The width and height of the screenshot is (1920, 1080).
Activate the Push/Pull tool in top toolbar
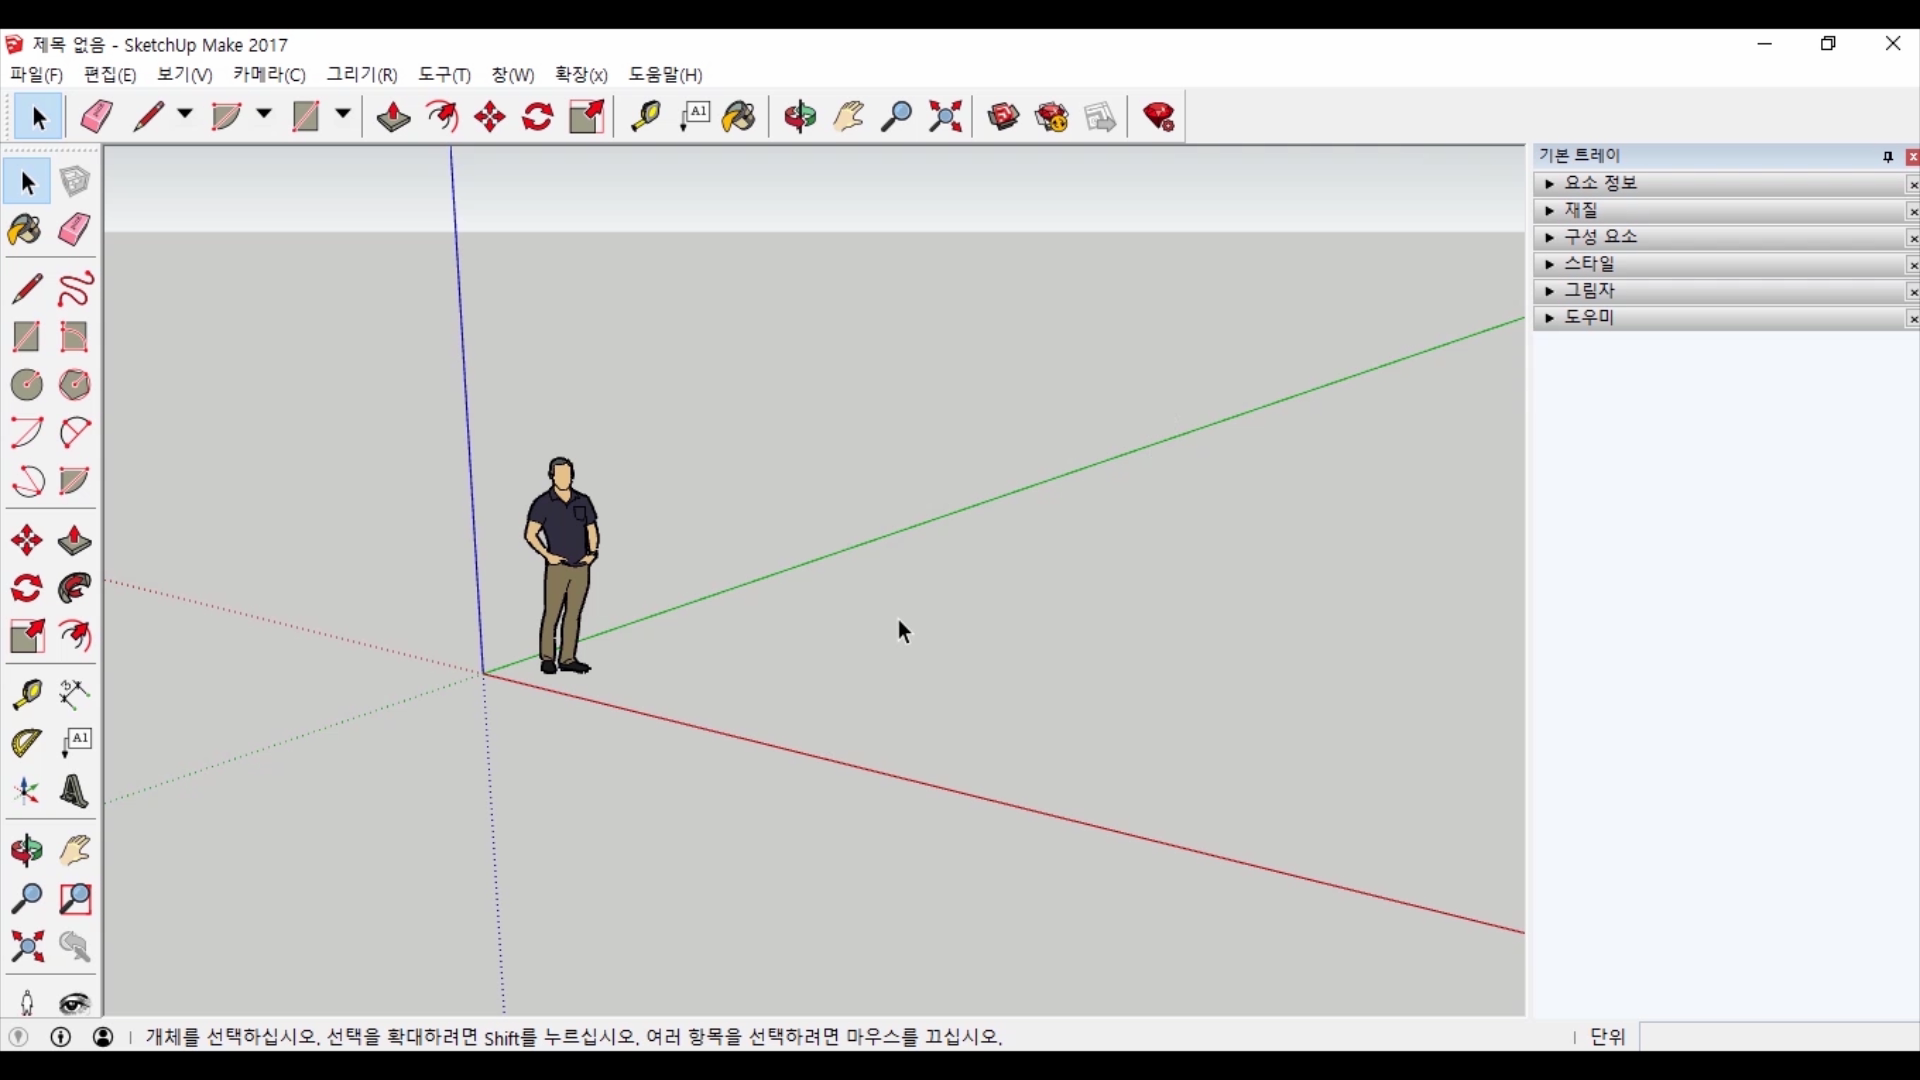(393, 117)
